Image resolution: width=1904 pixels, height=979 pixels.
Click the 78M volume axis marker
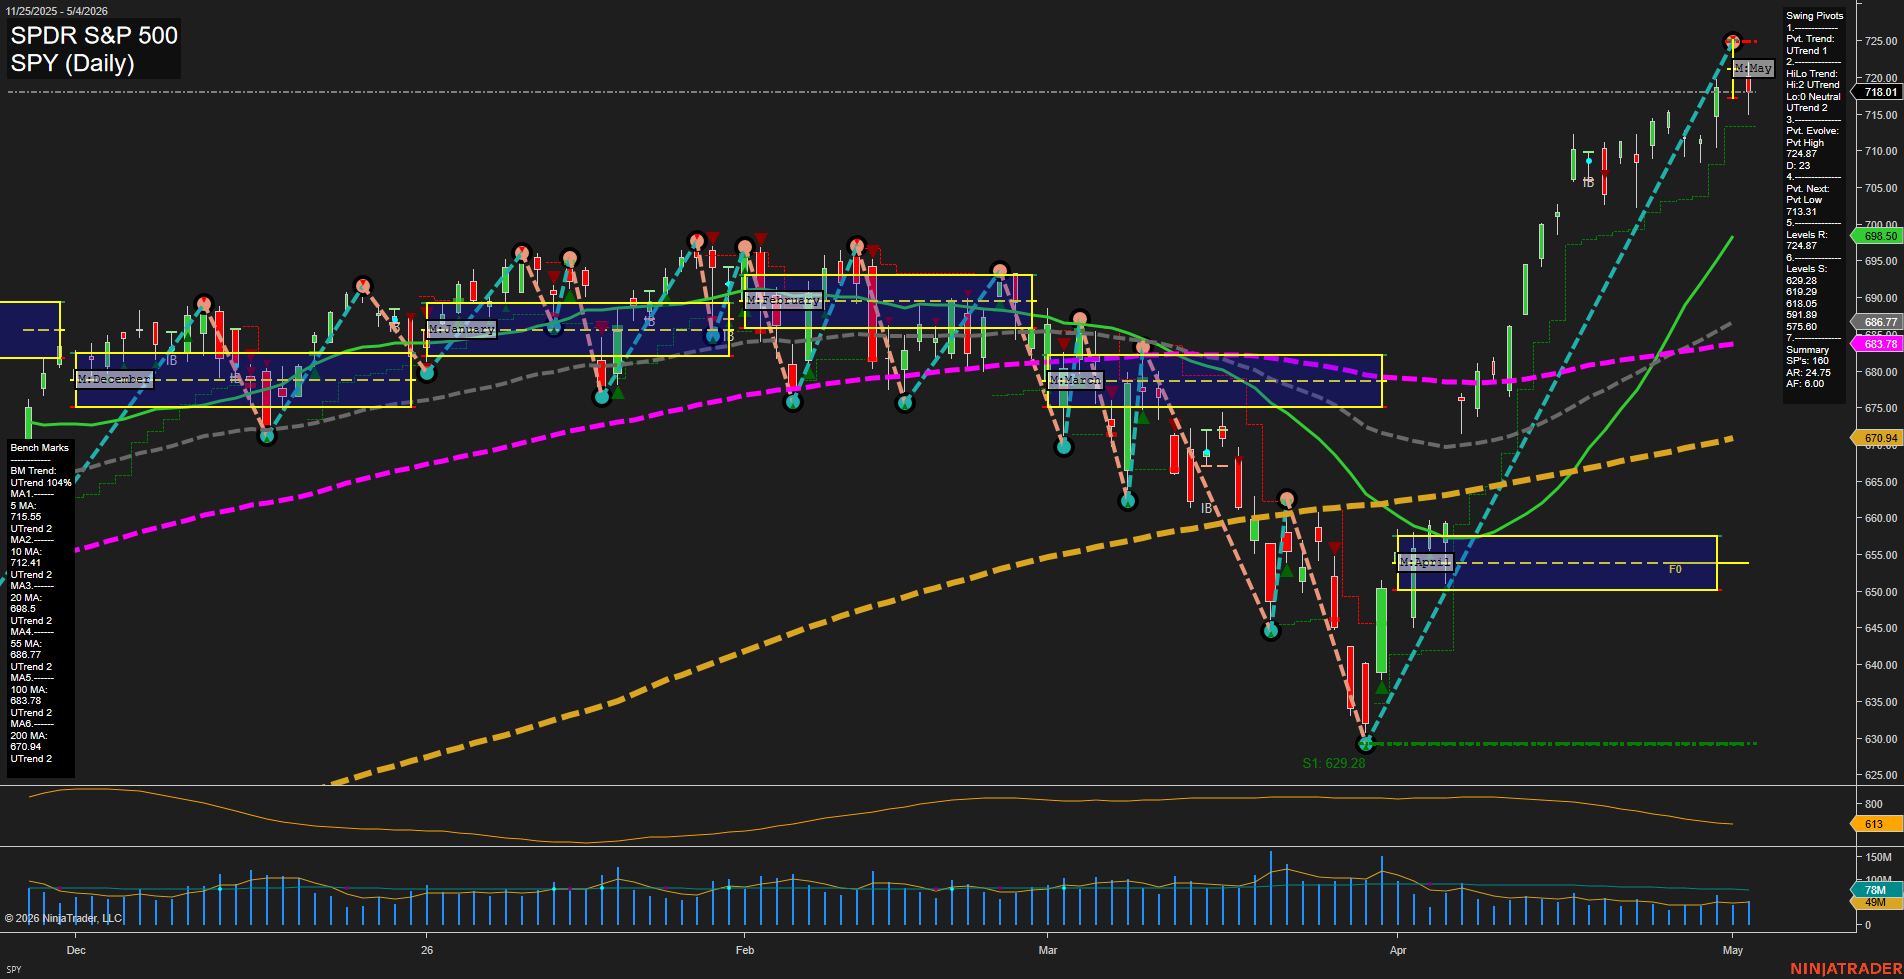(1876, 890)
